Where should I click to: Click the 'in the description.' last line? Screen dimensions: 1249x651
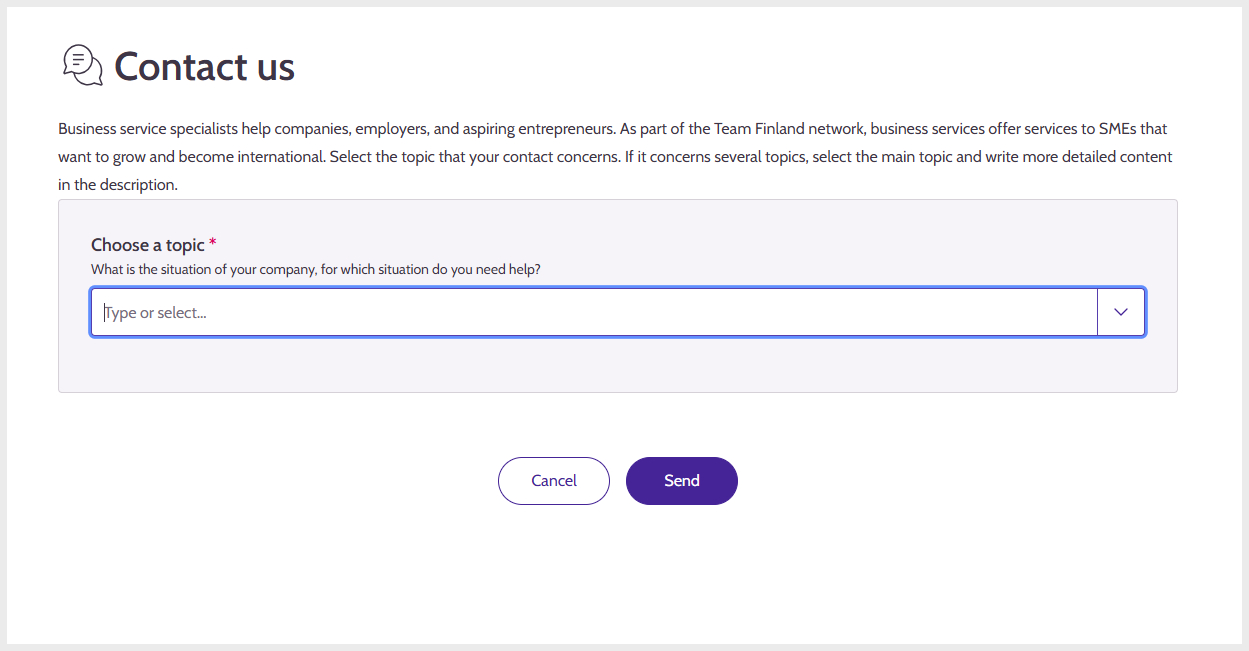[x=118, y=185]
